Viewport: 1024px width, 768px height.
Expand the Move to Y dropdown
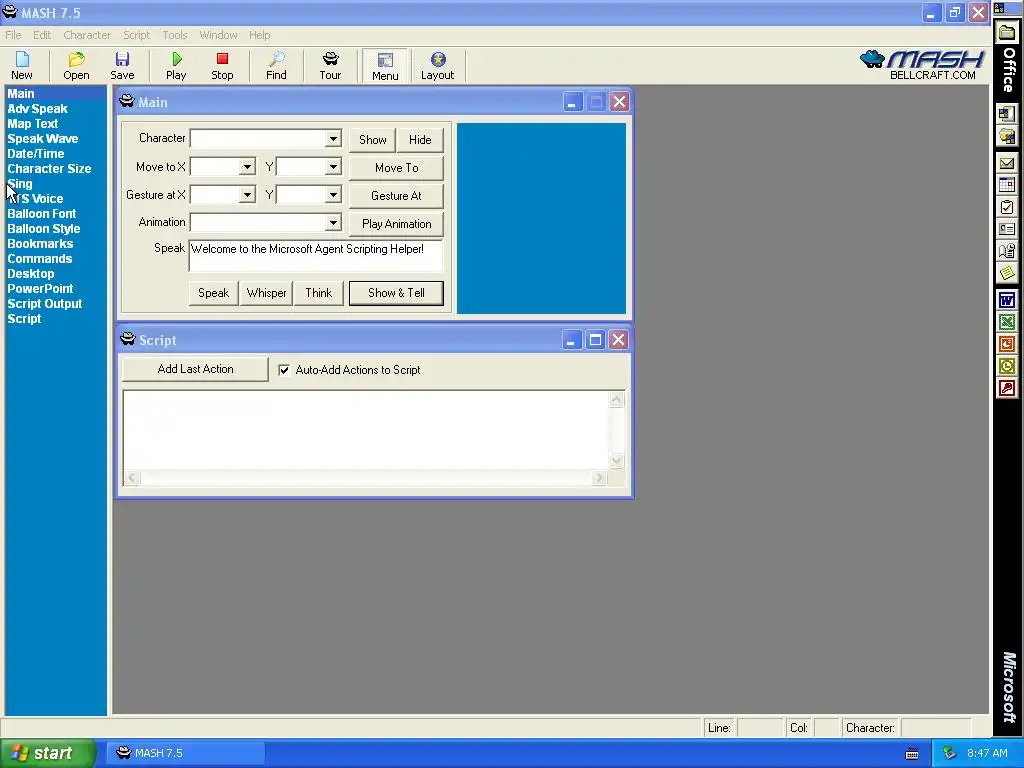[x=333, y=167]
